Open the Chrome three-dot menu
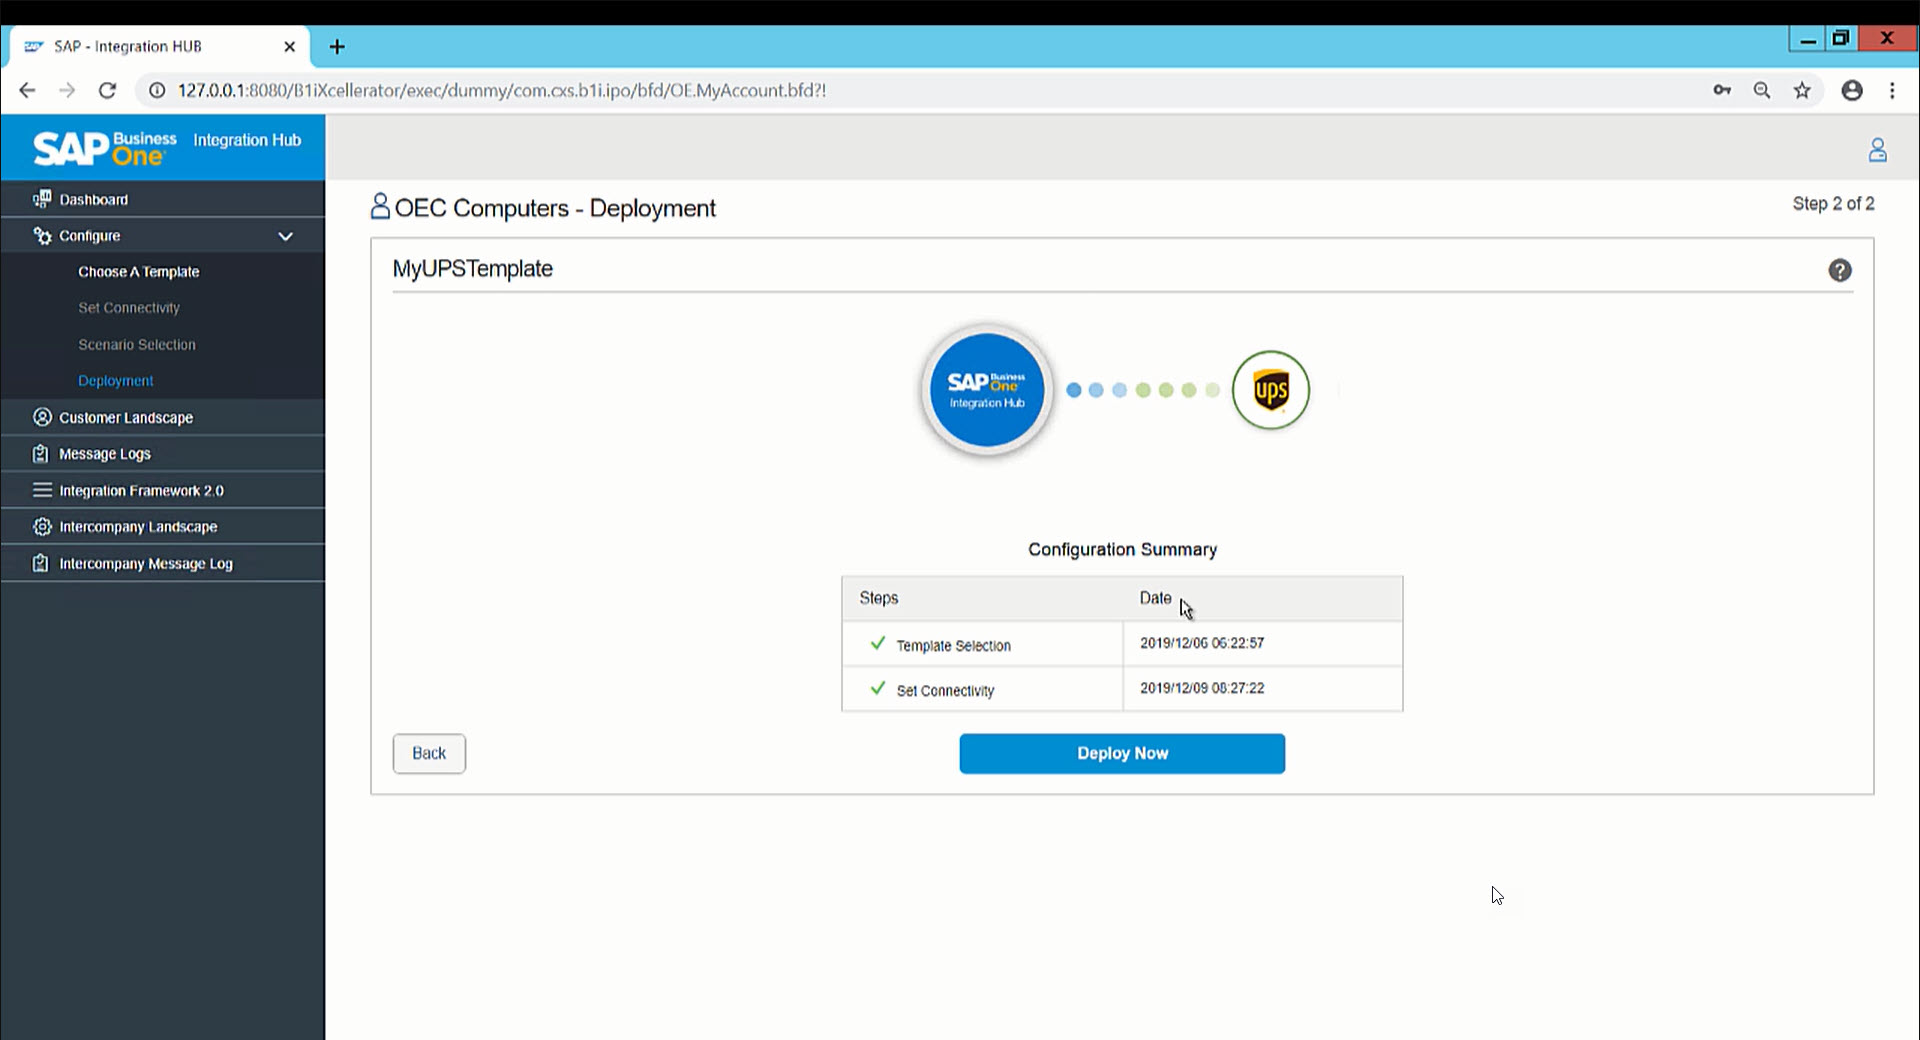The width and height of the screenshot is (1920, 1040). click(1892, 90)
